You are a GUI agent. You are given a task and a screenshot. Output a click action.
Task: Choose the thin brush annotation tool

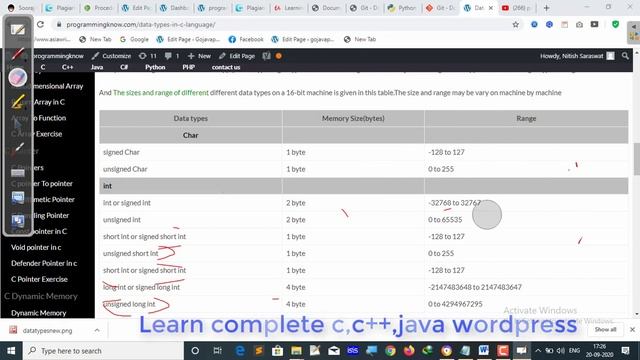coord(18,149)
